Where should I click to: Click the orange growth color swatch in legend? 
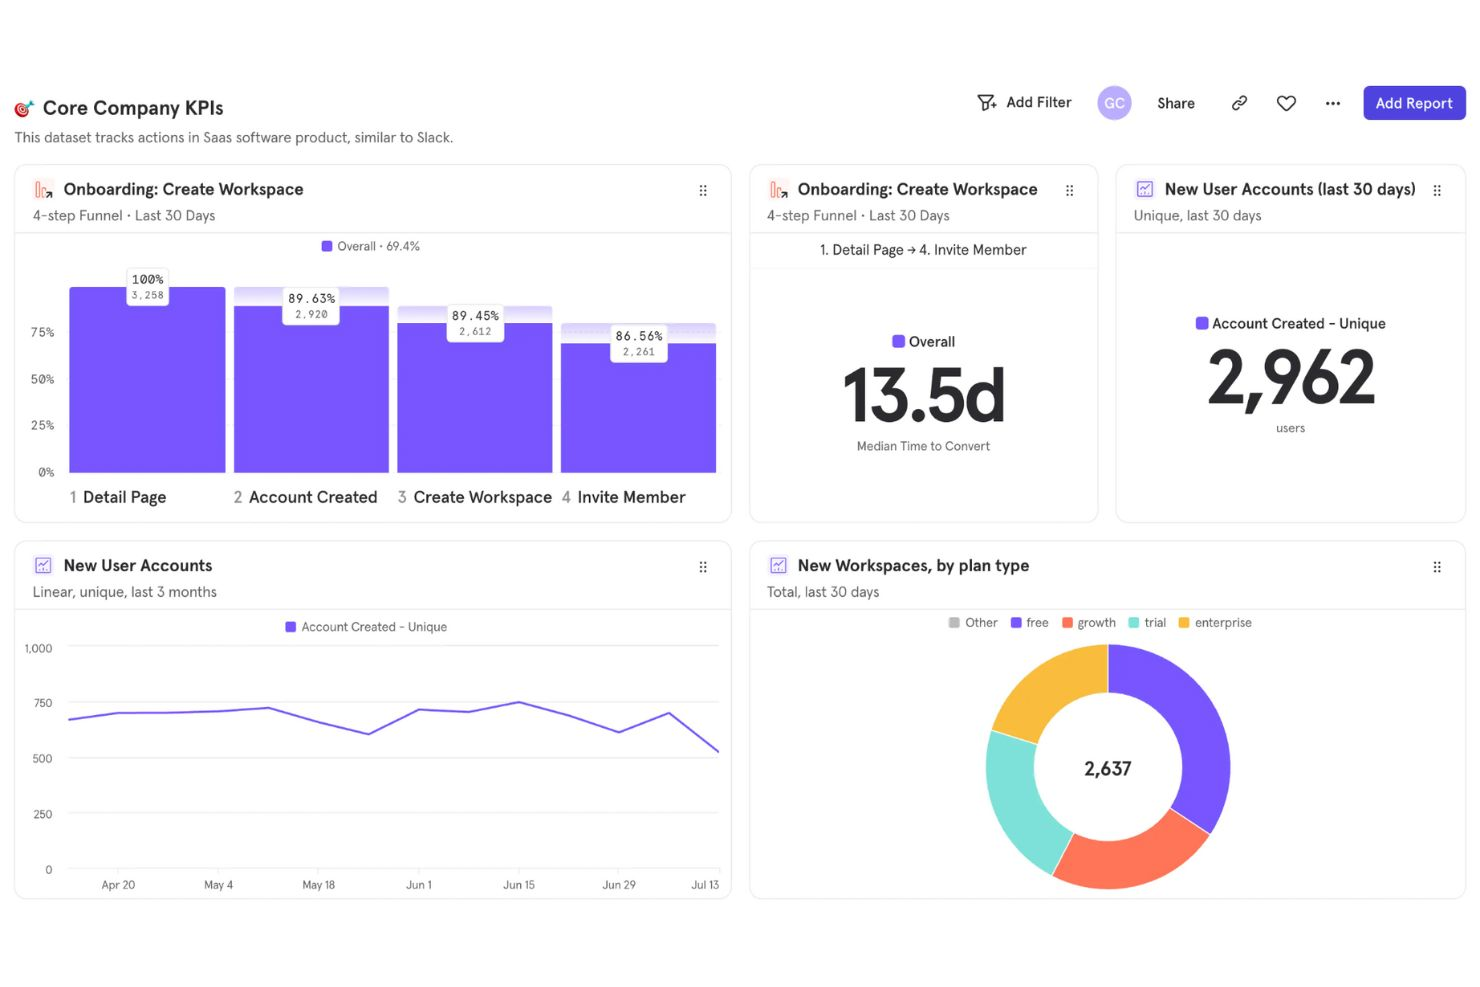click(1067, 622)
